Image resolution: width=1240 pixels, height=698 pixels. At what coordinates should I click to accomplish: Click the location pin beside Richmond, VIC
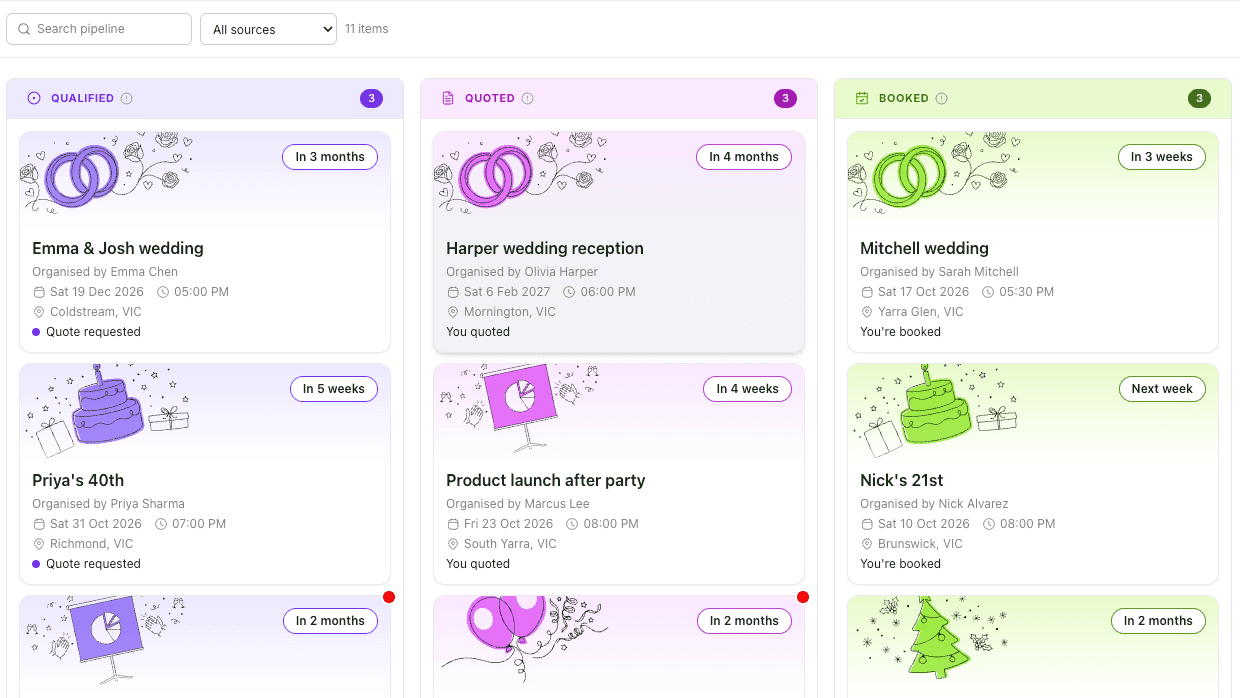[x=39, y=544]
